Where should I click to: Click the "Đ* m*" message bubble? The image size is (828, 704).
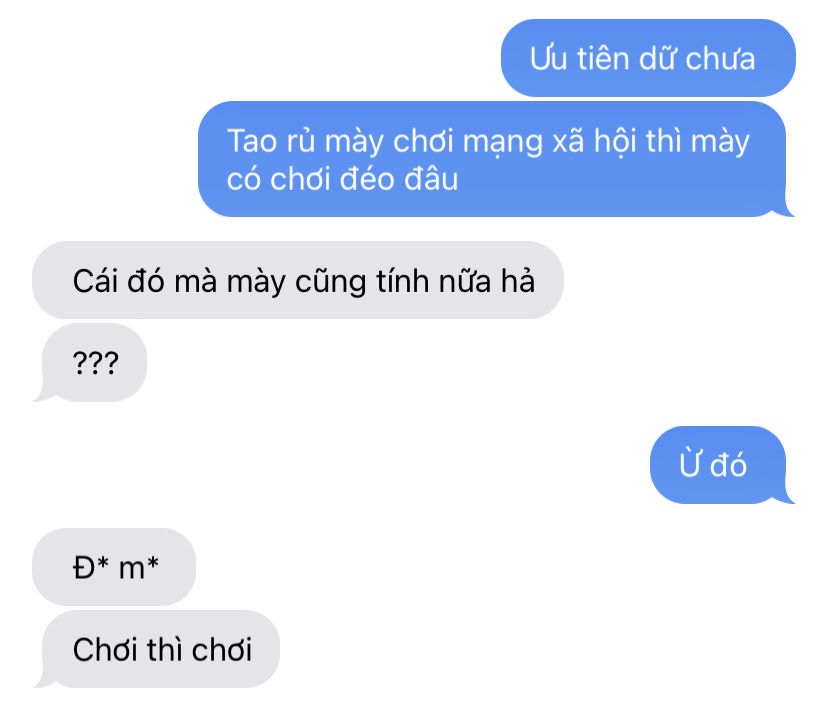114,567
